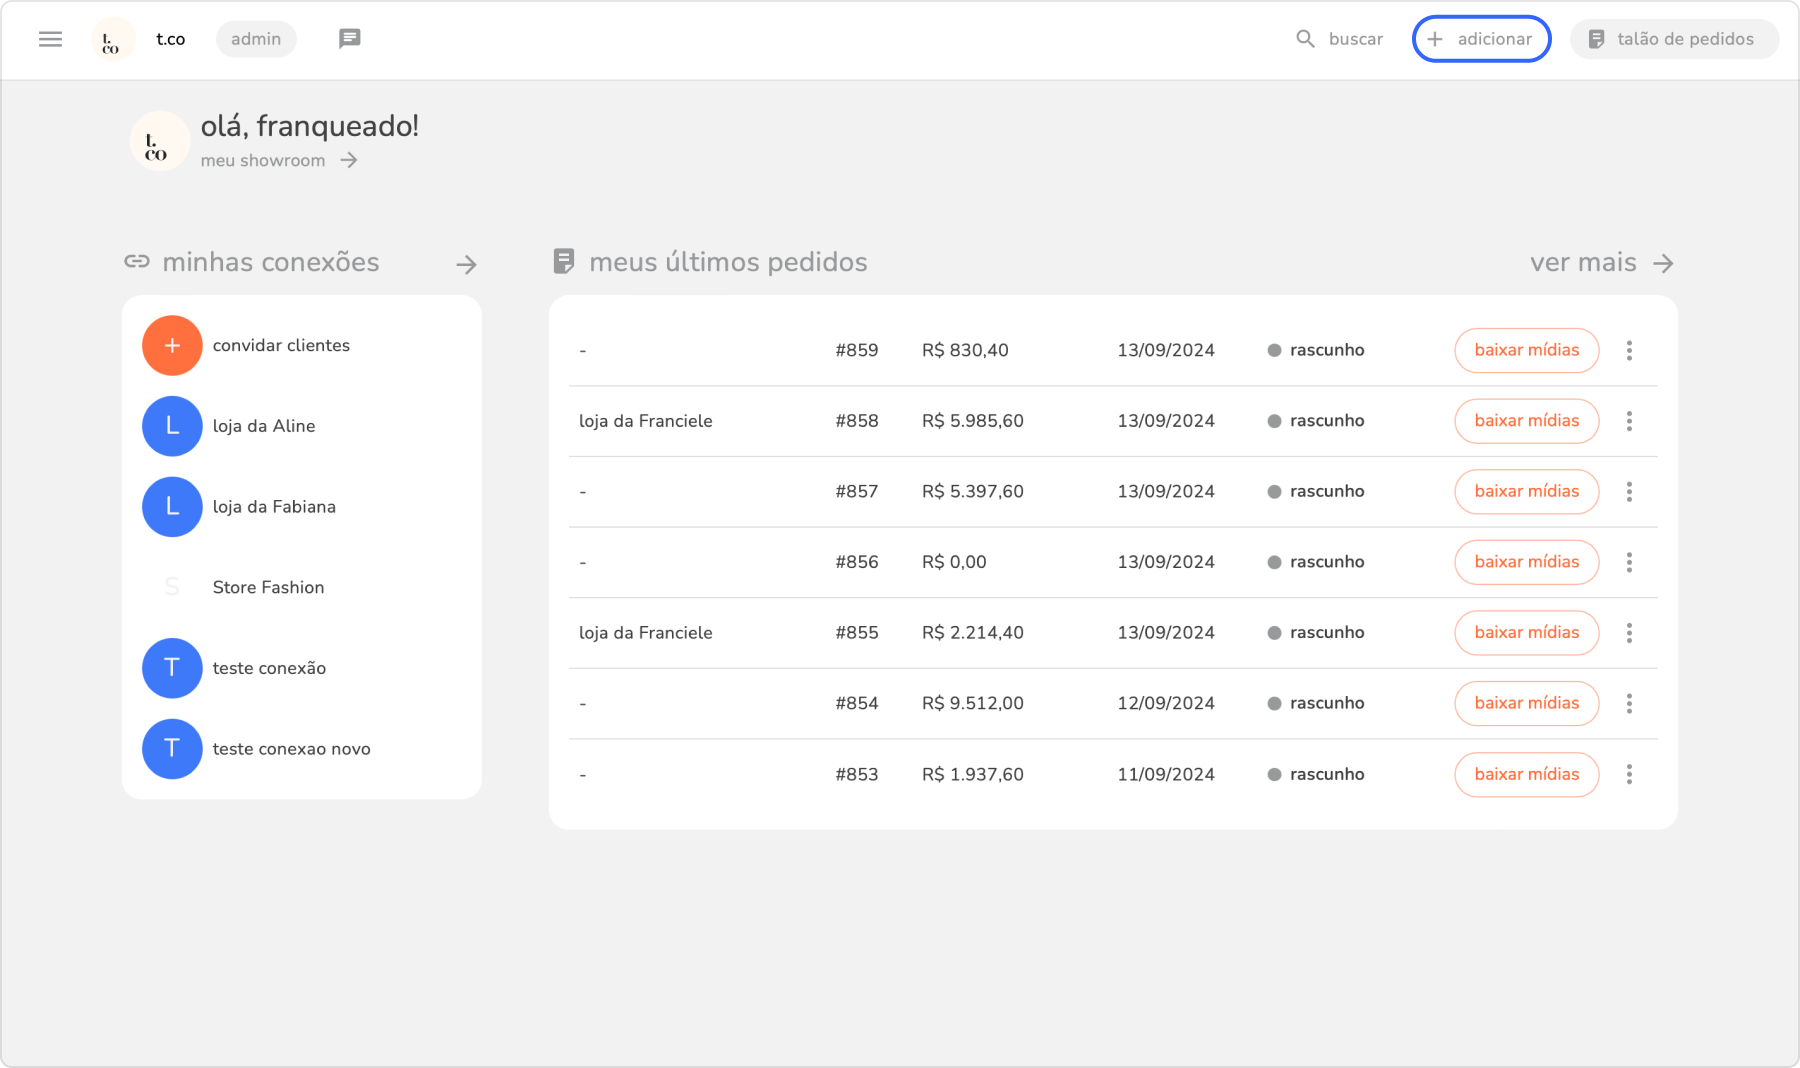Screen dimensions: 1800x1068
Task: Click the adicionar button
Action: [1481, 39]
